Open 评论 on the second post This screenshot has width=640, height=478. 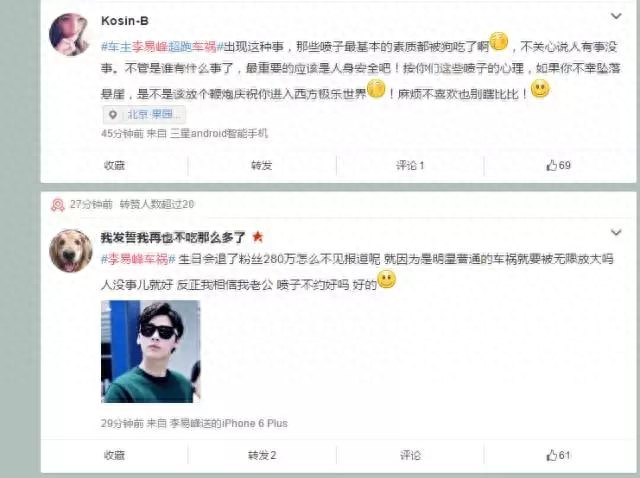[x=410, y=455]
